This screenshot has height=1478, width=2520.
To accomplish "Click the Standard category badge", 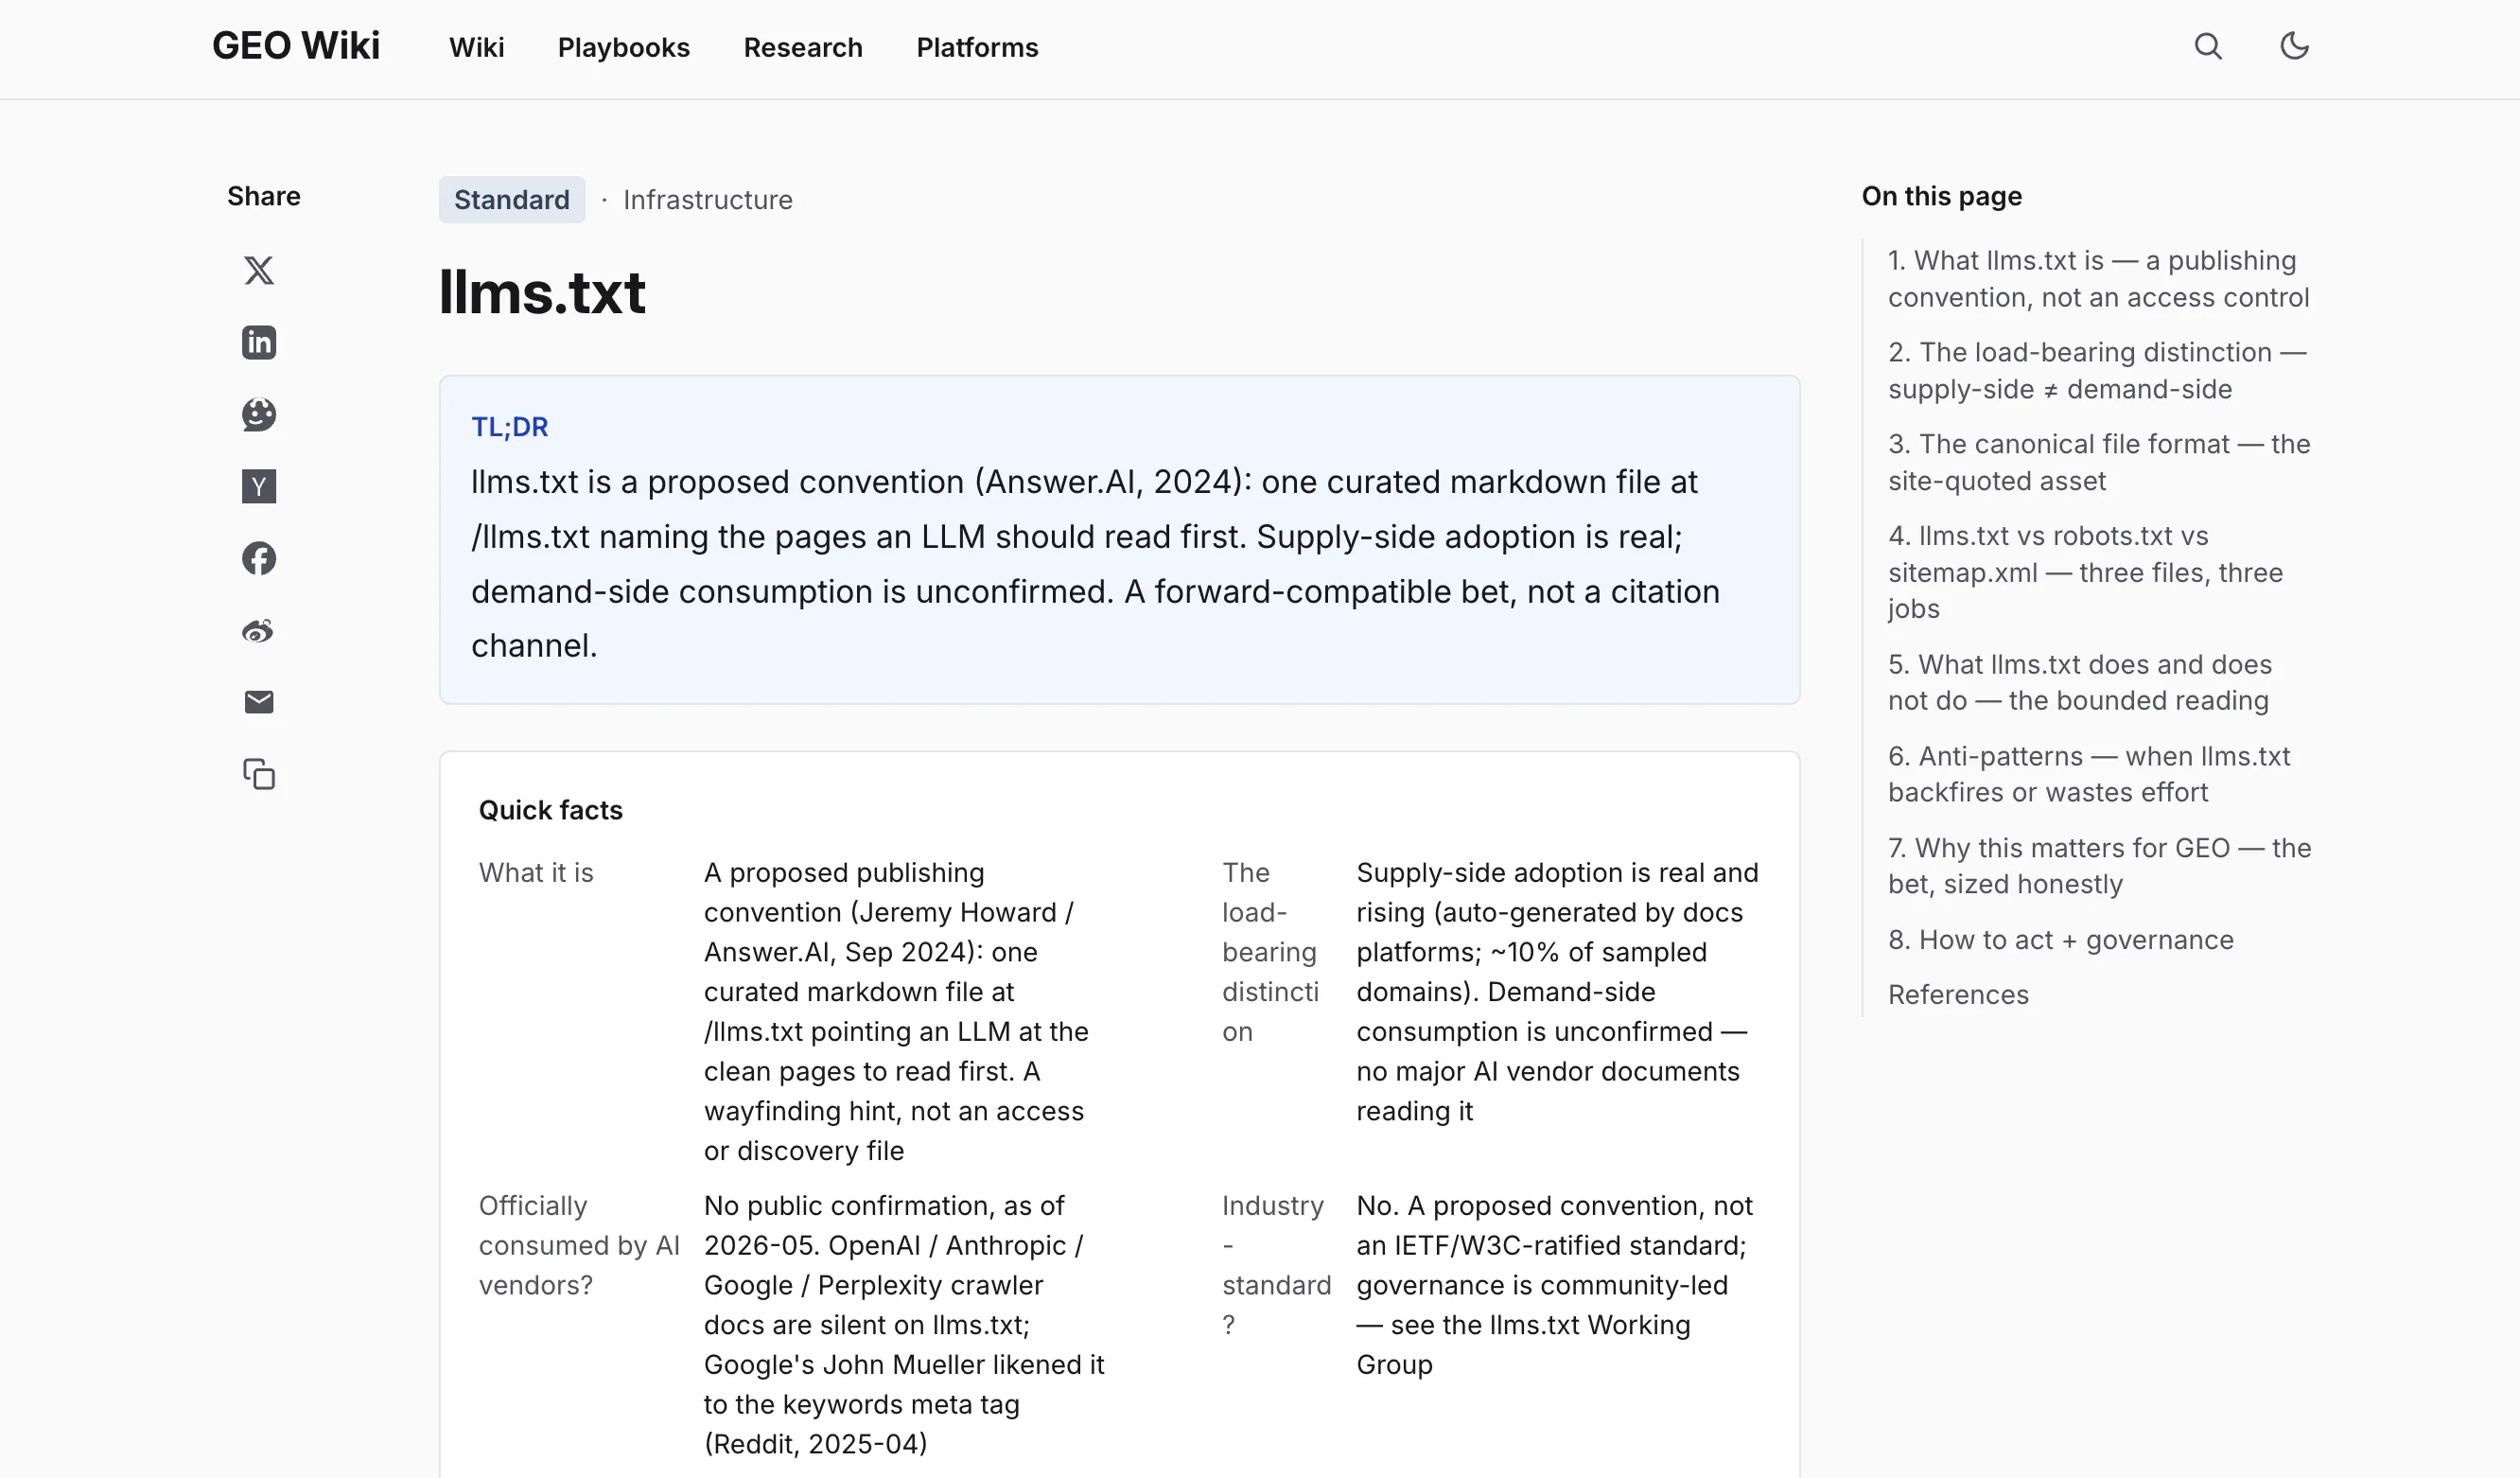I will click(x=512, y=200).
